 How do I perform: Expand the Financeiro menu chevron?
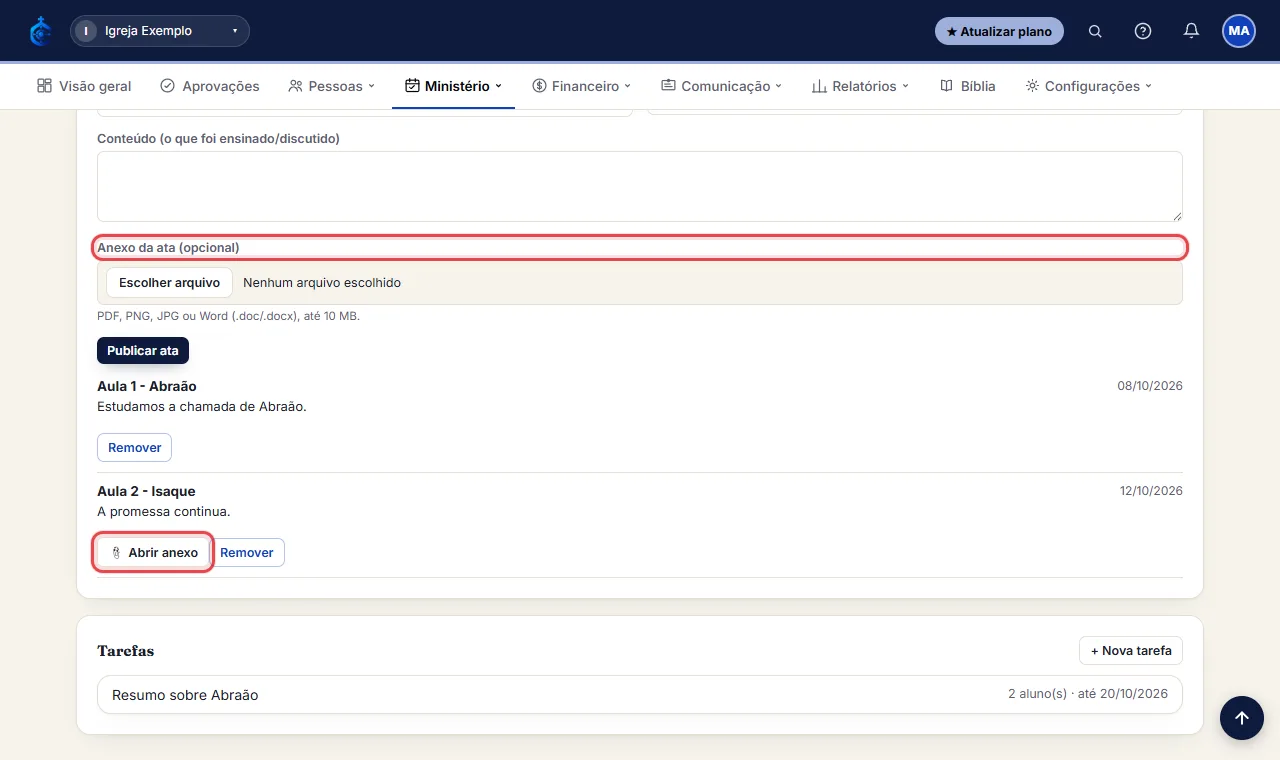[628, 86]
